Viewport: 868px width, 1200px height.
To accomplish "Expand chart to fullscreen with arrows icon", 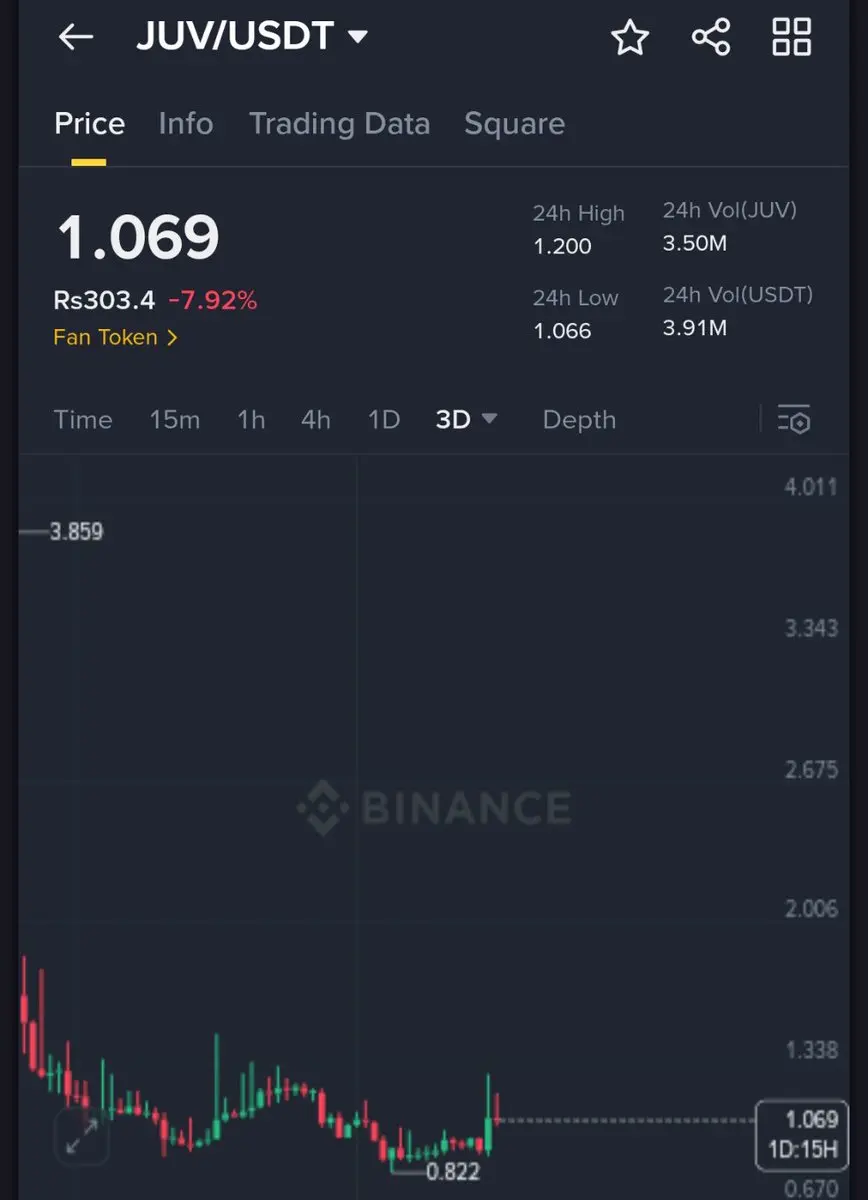I will click(x=82, y=1136).
